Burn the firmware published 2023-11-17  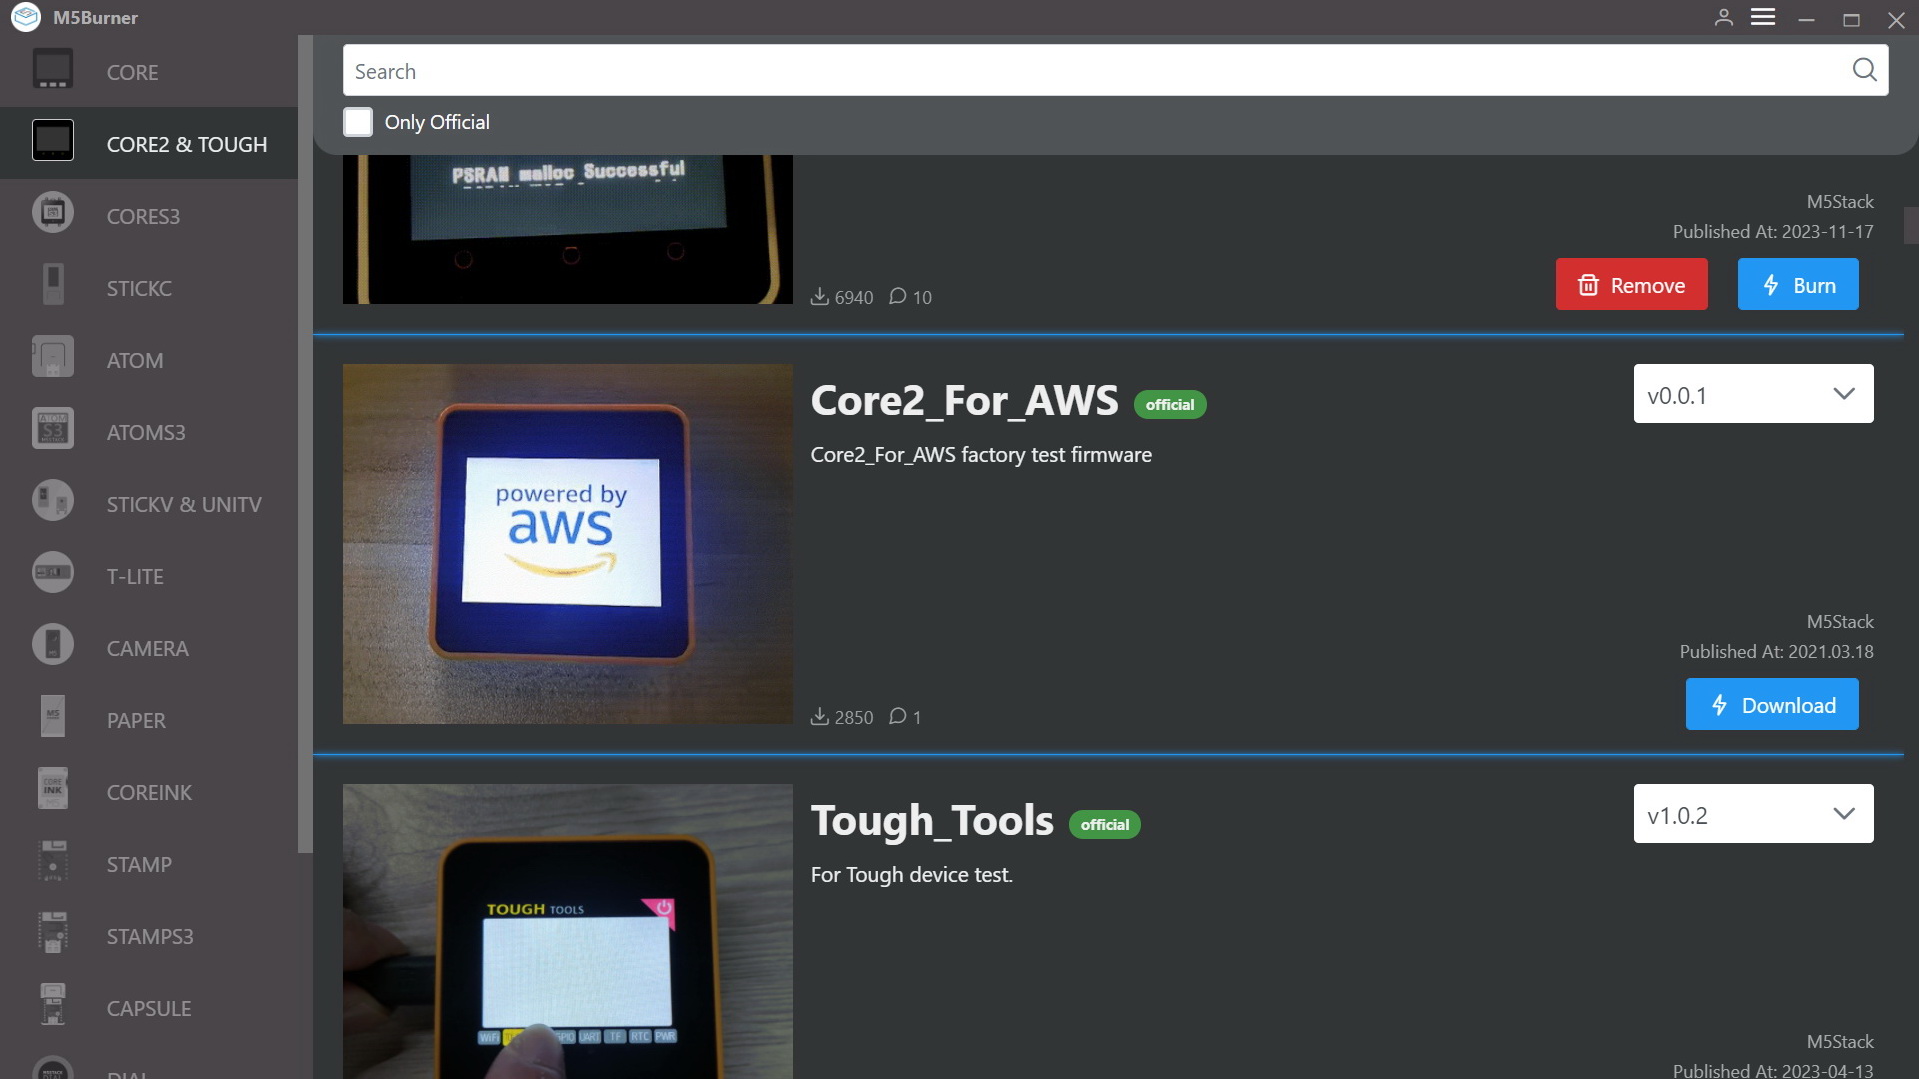(1797, 285)
